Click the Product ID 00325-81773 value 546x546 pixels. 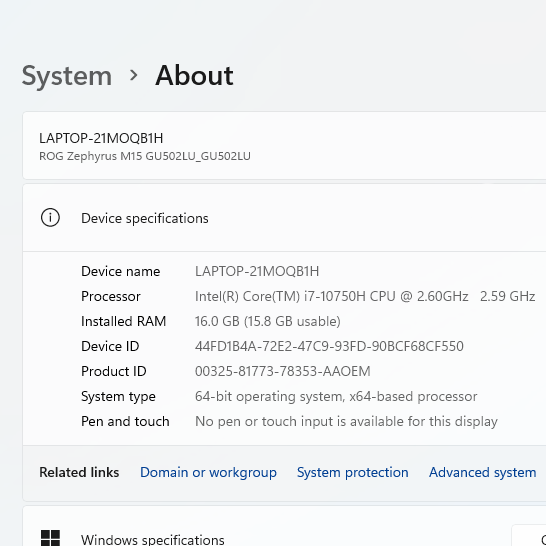283,371
